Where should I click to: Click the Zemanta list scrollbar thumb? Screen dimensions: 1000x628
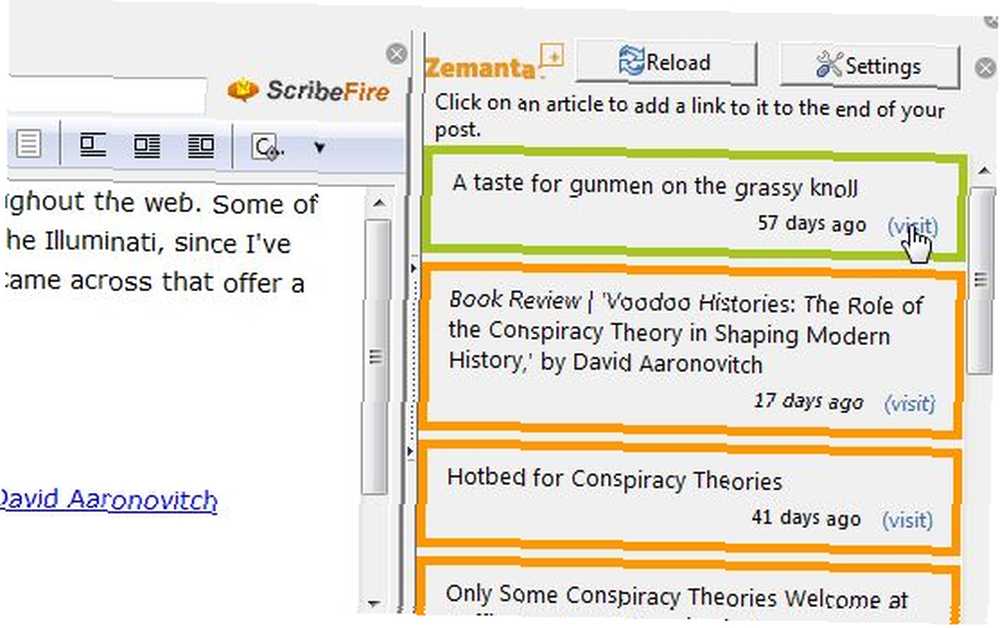click(x=981, y=279)
